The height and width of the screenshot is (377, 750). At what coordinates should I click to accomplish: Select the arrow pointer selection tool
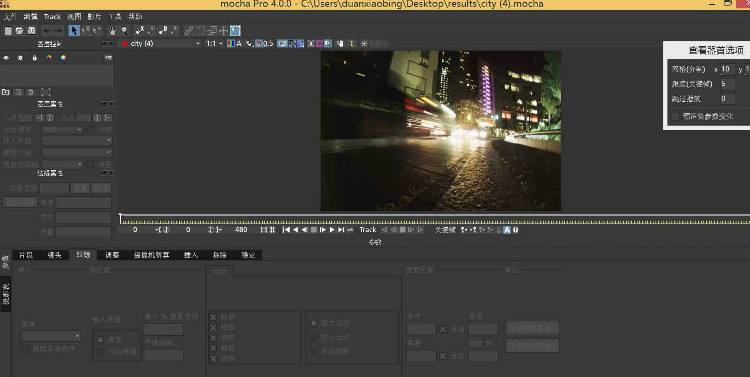[x=74, y=31]
